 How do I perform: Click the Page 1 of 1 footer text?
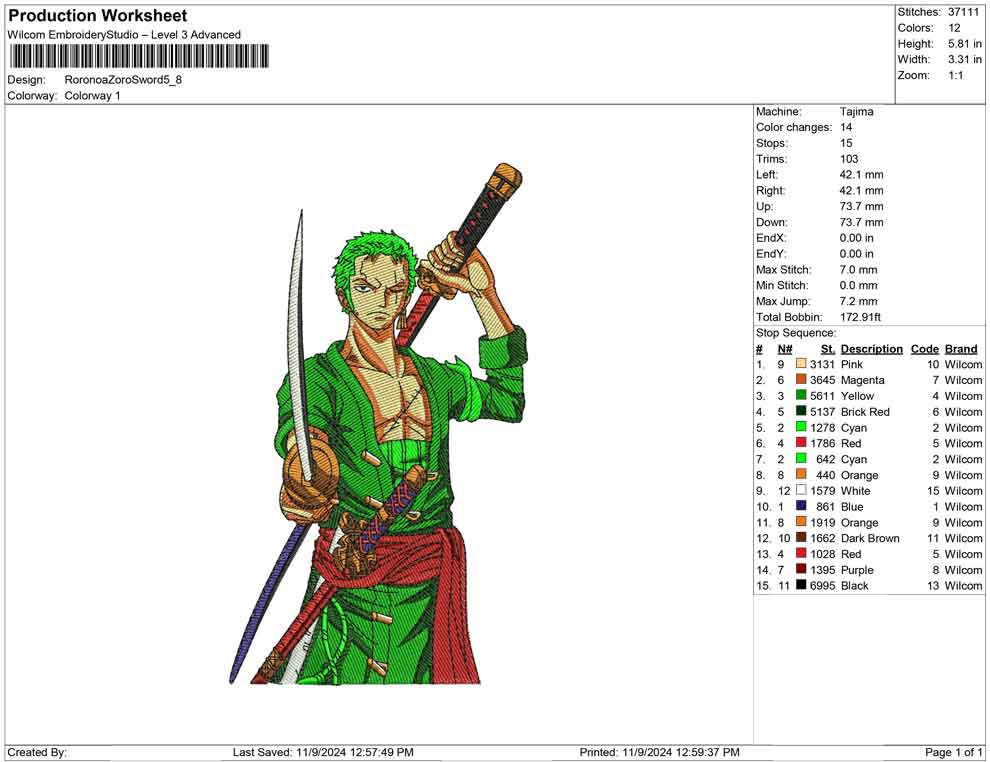coord(954,752)
